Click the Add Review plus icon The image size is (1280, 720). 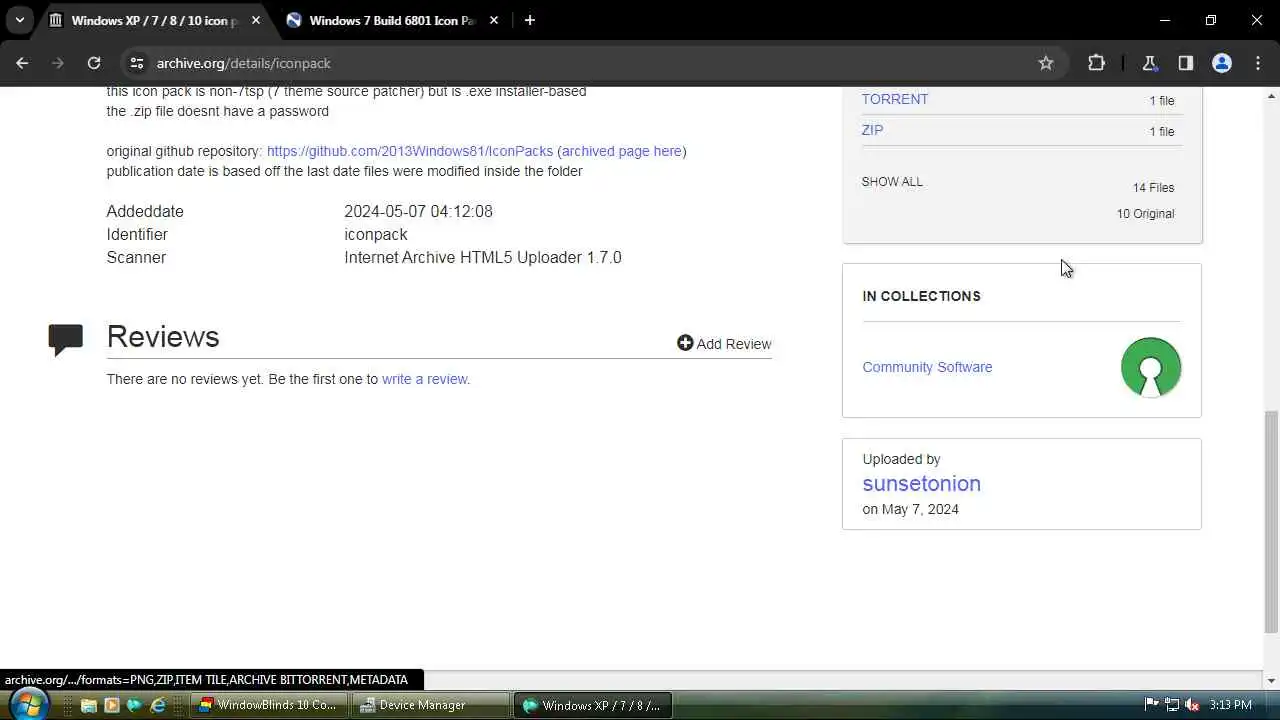(x=685, y=343)
